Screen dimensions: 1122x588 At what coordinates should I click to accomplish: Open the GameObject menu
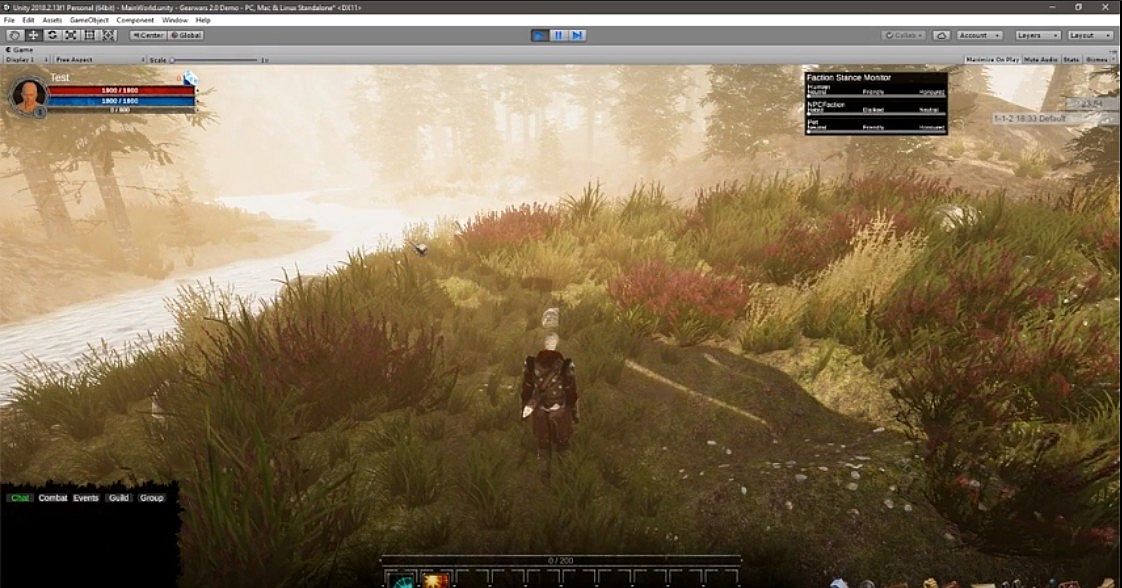tap(89, 20)
